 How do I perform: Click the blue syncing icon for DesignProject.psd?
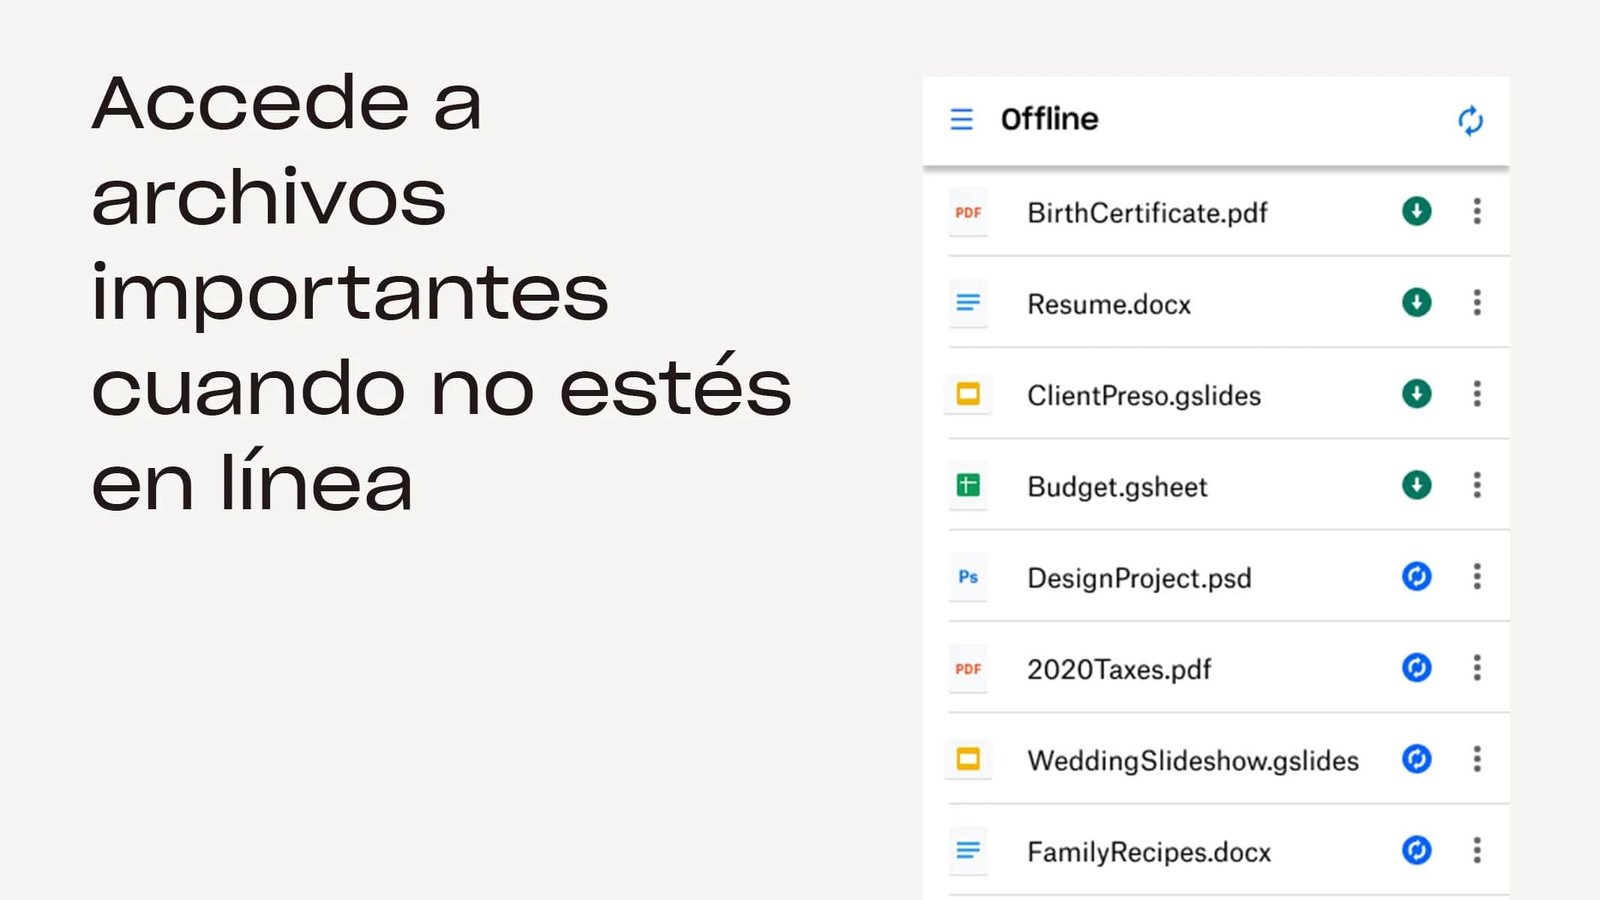[1416, 576]
